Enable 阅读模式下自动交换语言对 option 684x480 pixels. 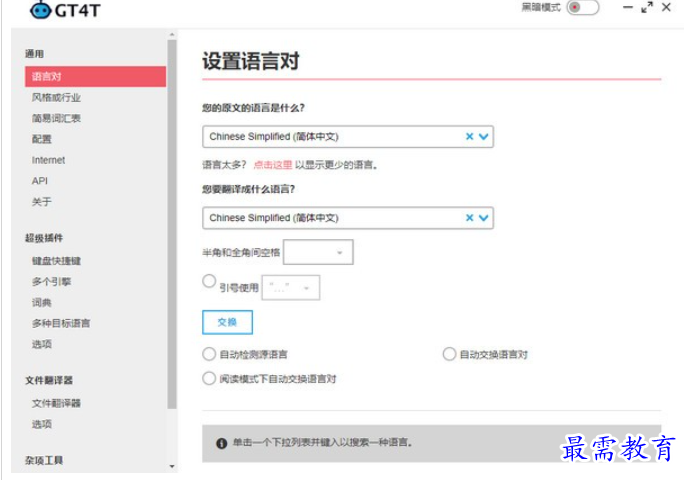(209, 378)
